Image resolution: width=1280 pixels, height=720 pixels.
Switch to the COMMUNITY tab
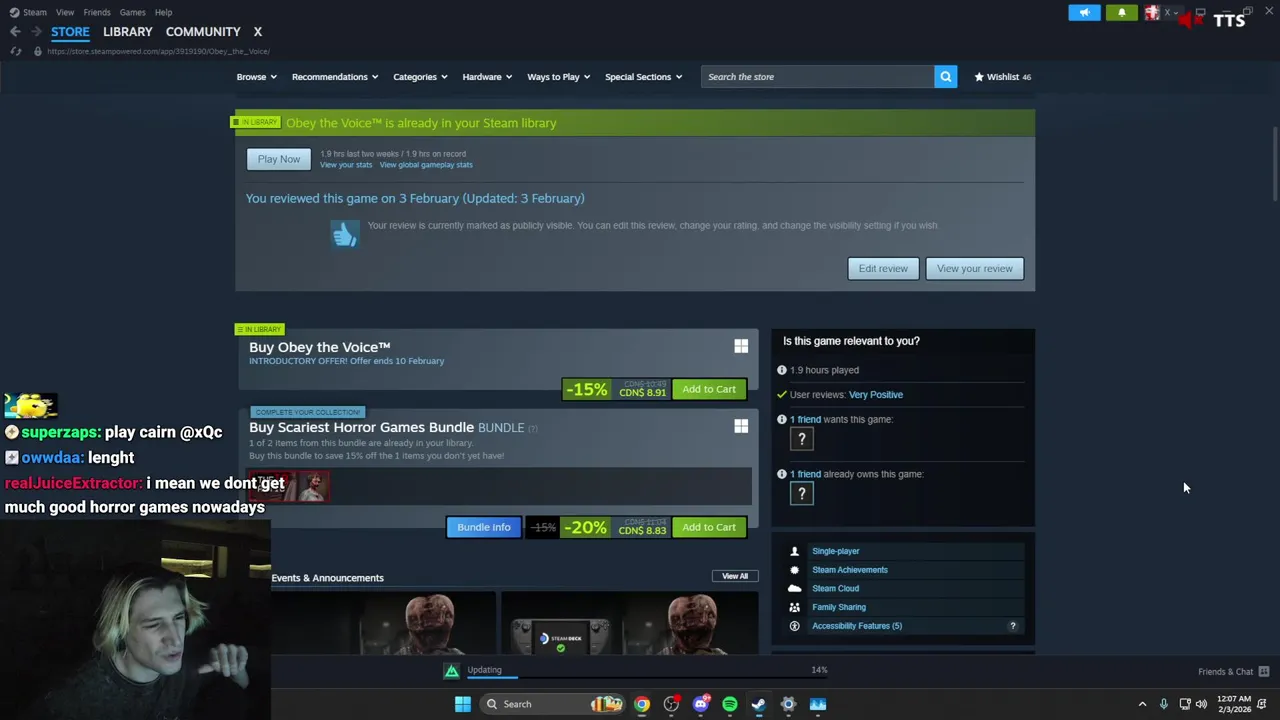[x=203, y=32]
